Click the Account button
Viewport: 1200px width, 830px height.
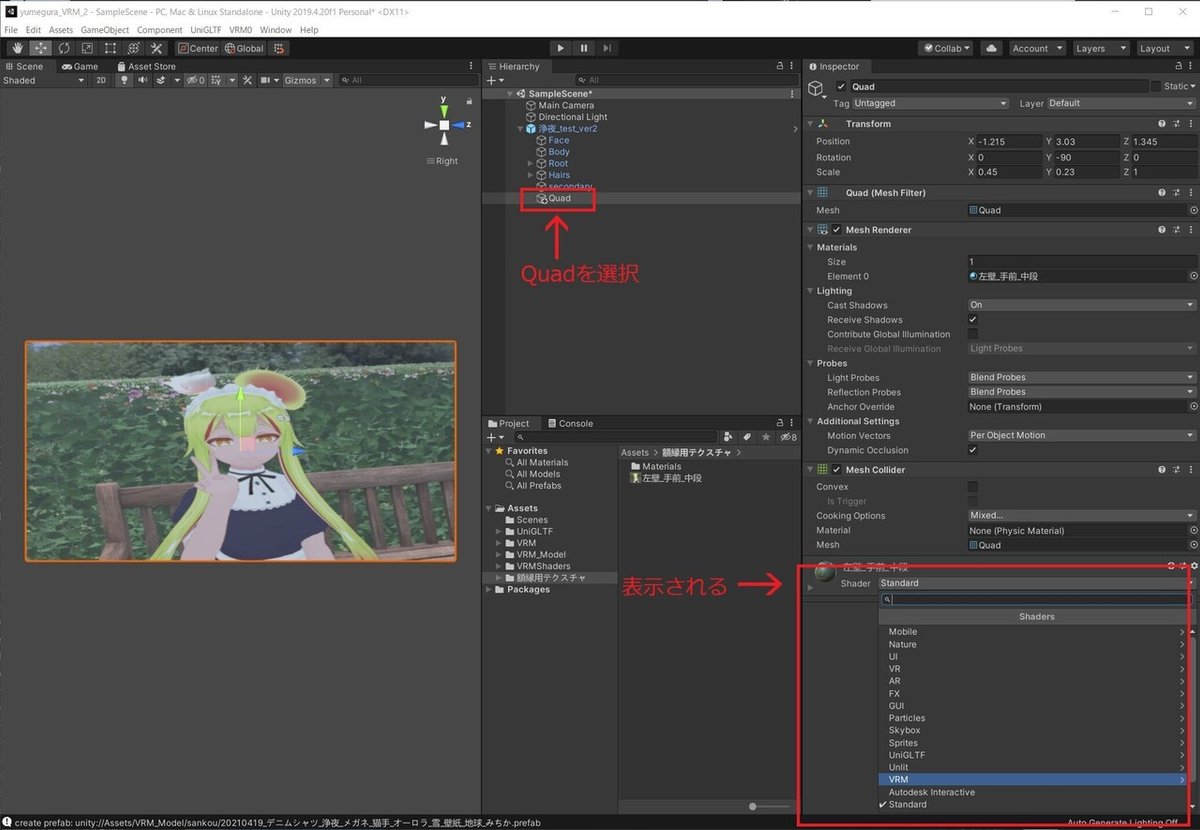[1036, 48]
